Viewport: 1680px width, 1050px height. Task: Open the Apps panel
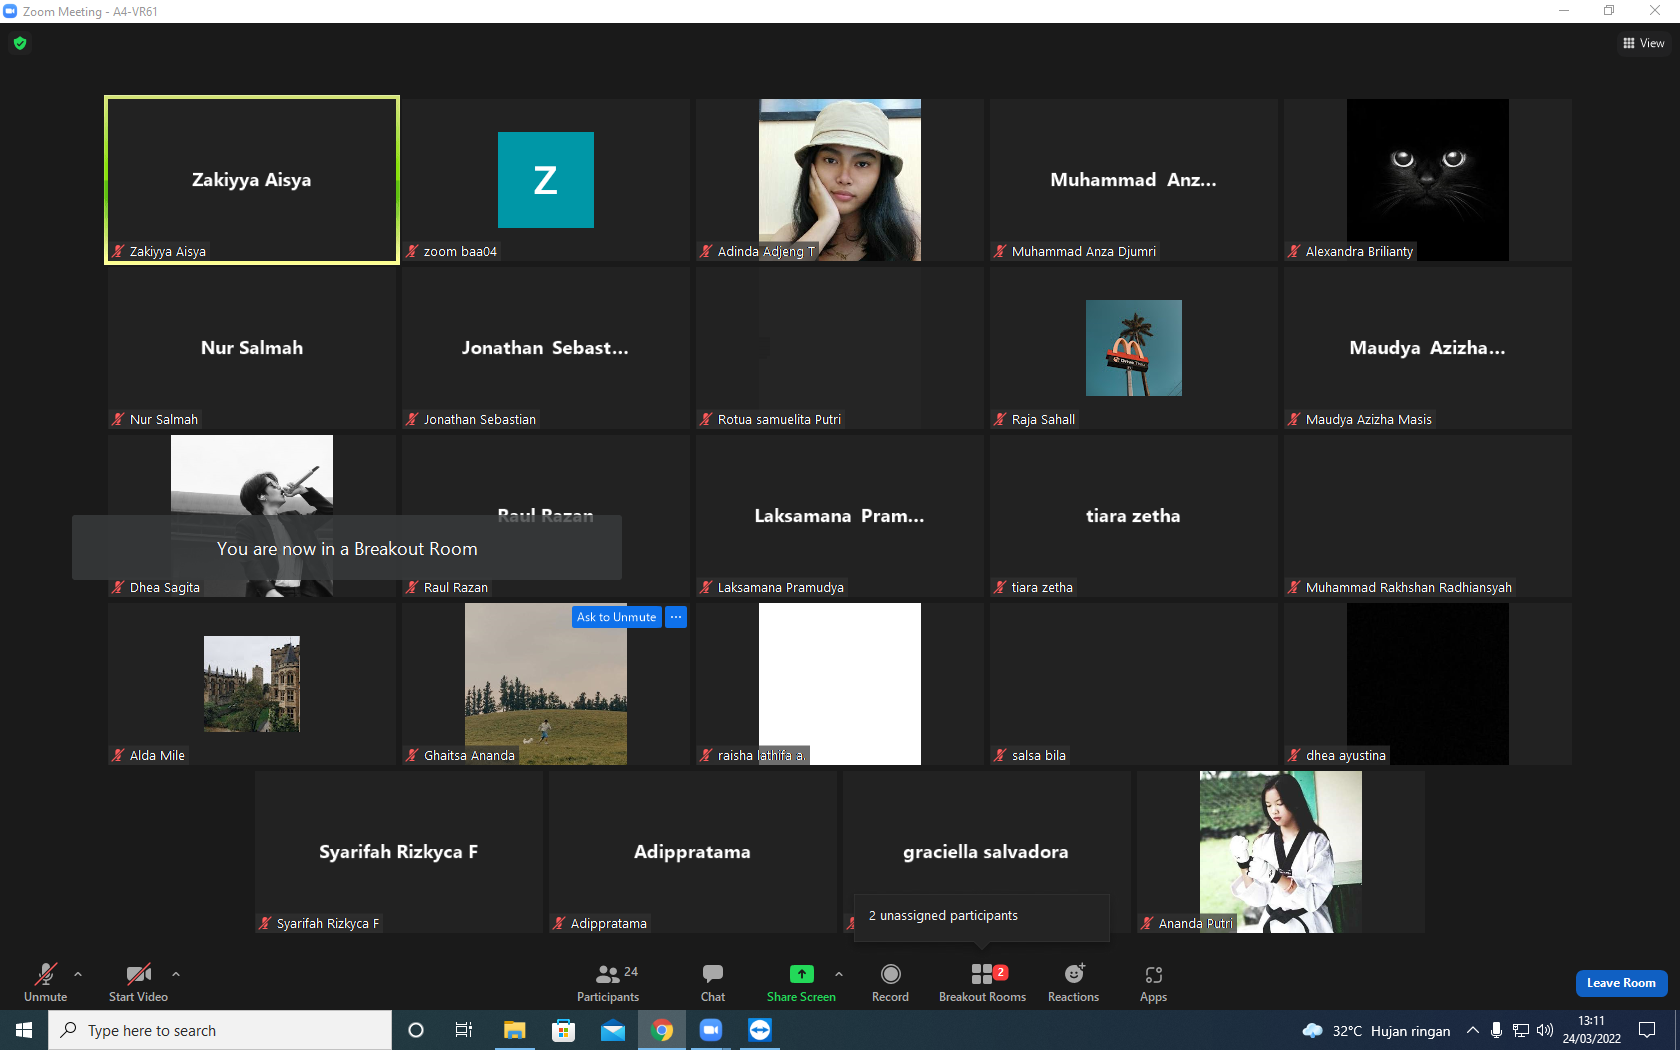pyautogui.click(x=1153, y=982)
